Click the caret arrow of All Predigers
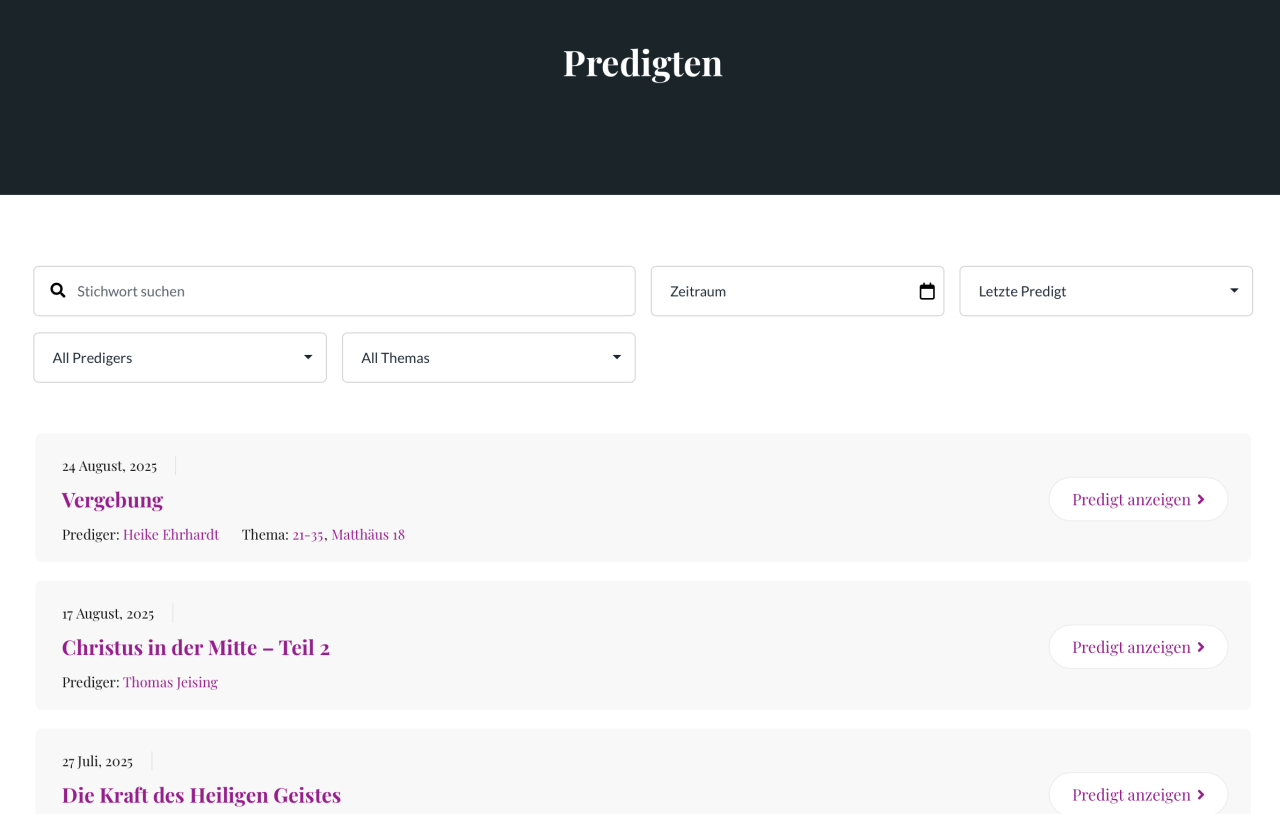1280x814 pixels. pos(308,357)
